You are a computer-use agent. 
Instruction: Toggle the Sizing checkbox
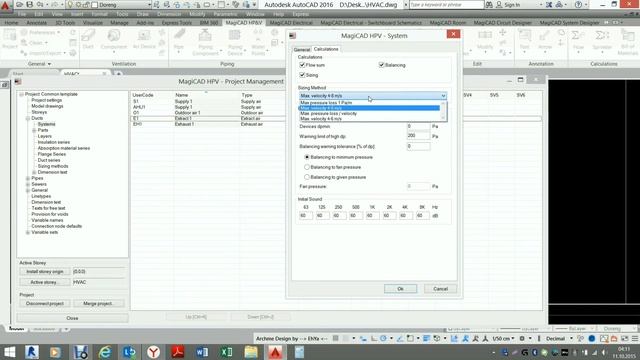click(x=302, y=75)
